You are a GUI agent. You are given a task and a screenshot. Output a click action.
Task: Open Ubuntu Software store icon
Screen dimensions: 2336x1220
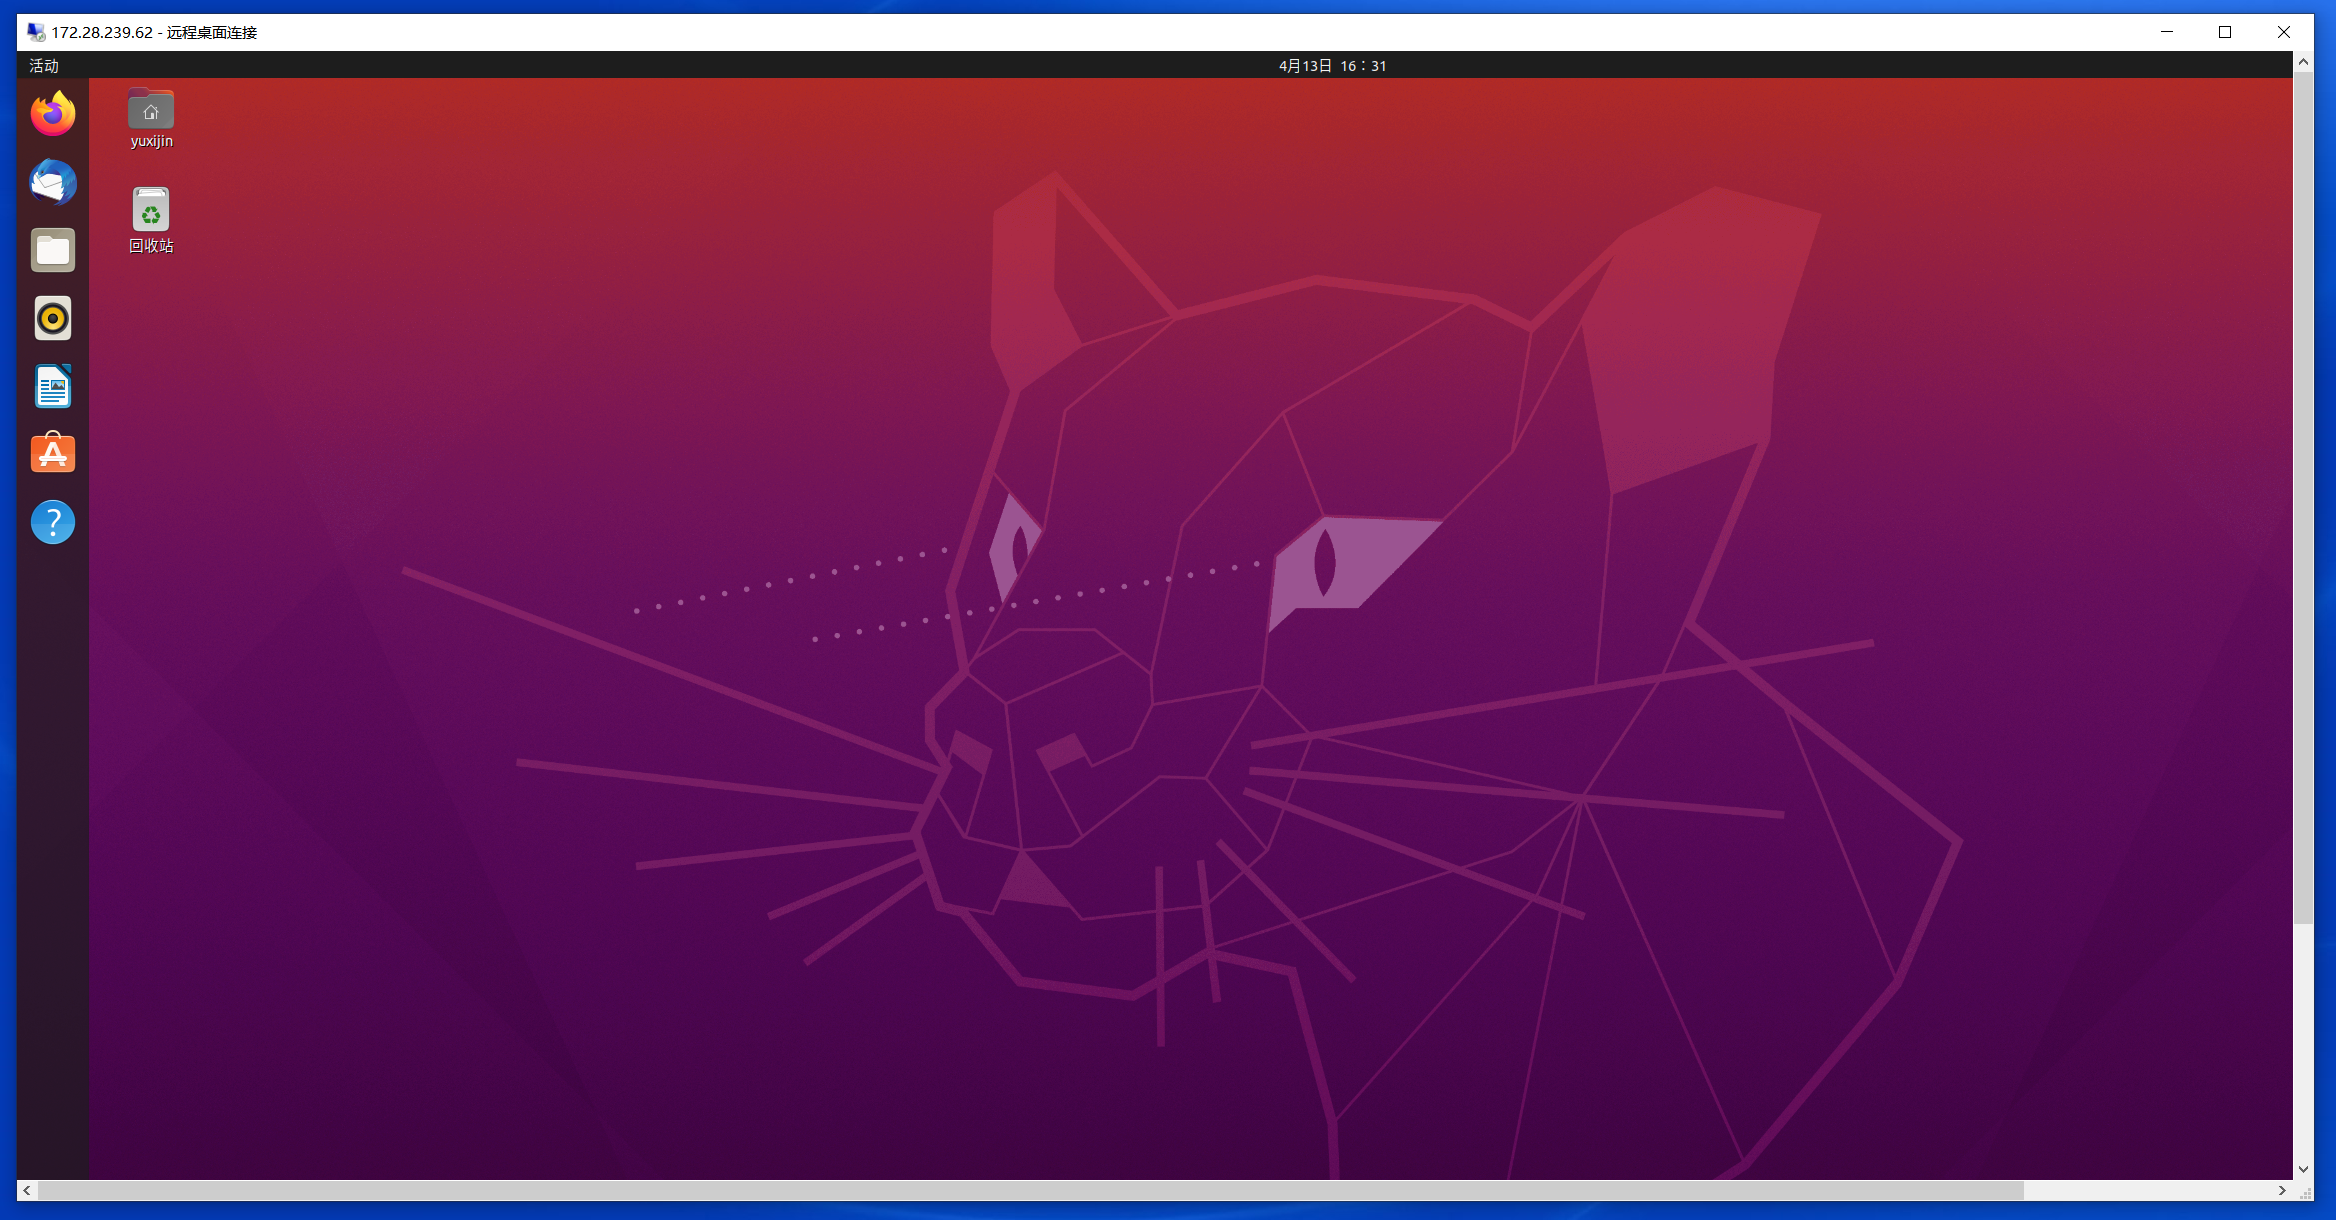point(53,454)
